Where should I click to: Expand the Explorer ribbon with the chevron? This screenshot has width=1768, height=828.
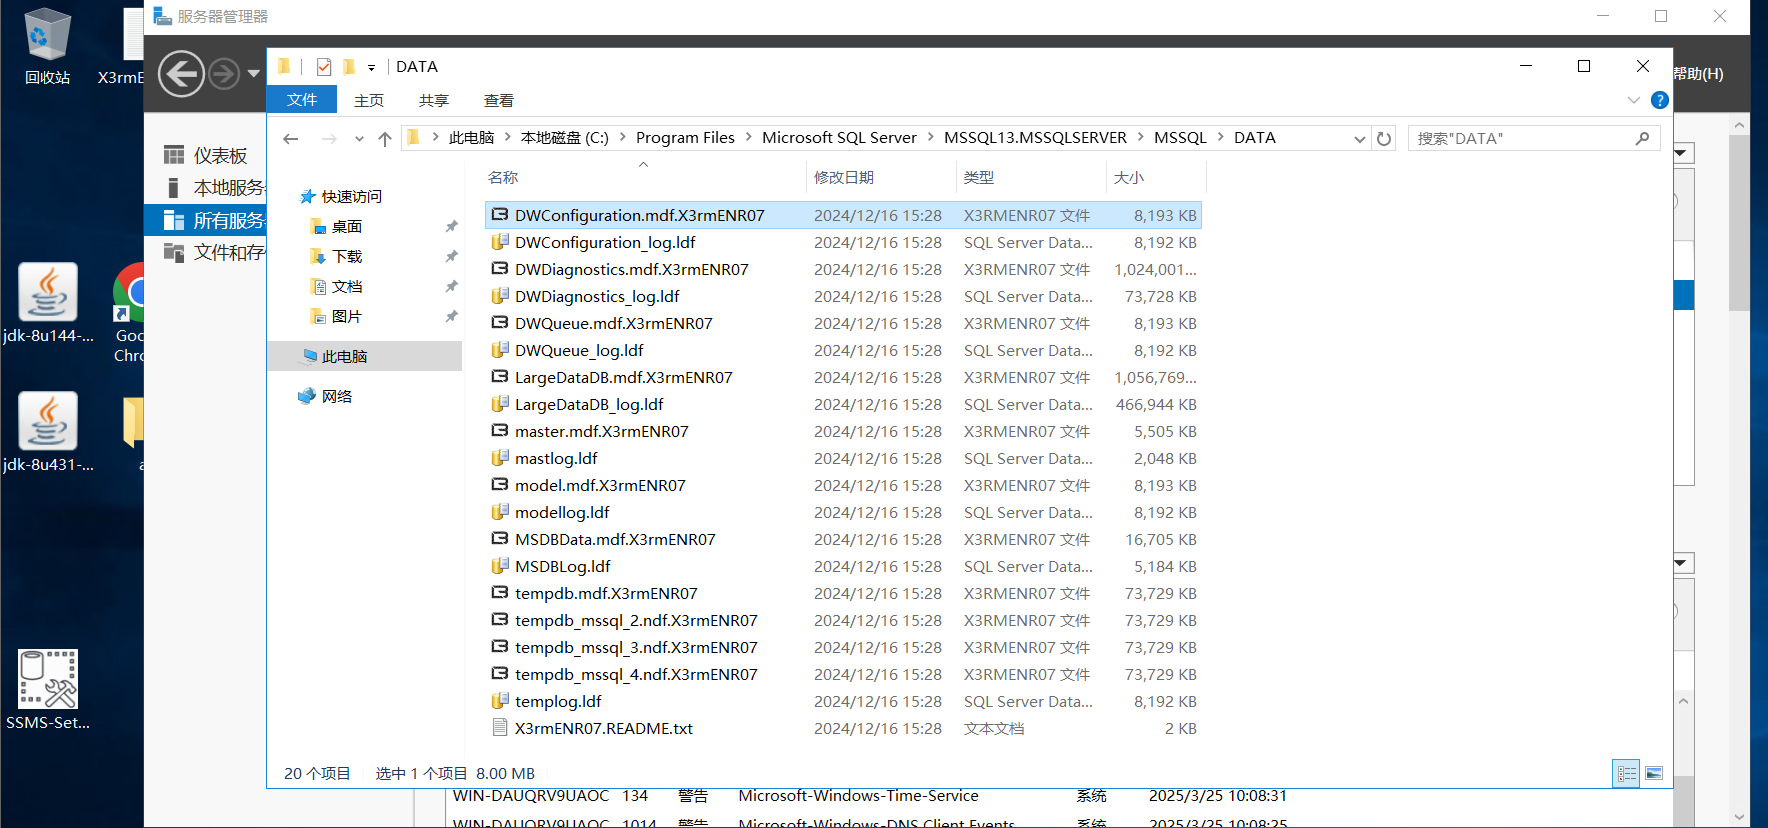click(1633, 100)
